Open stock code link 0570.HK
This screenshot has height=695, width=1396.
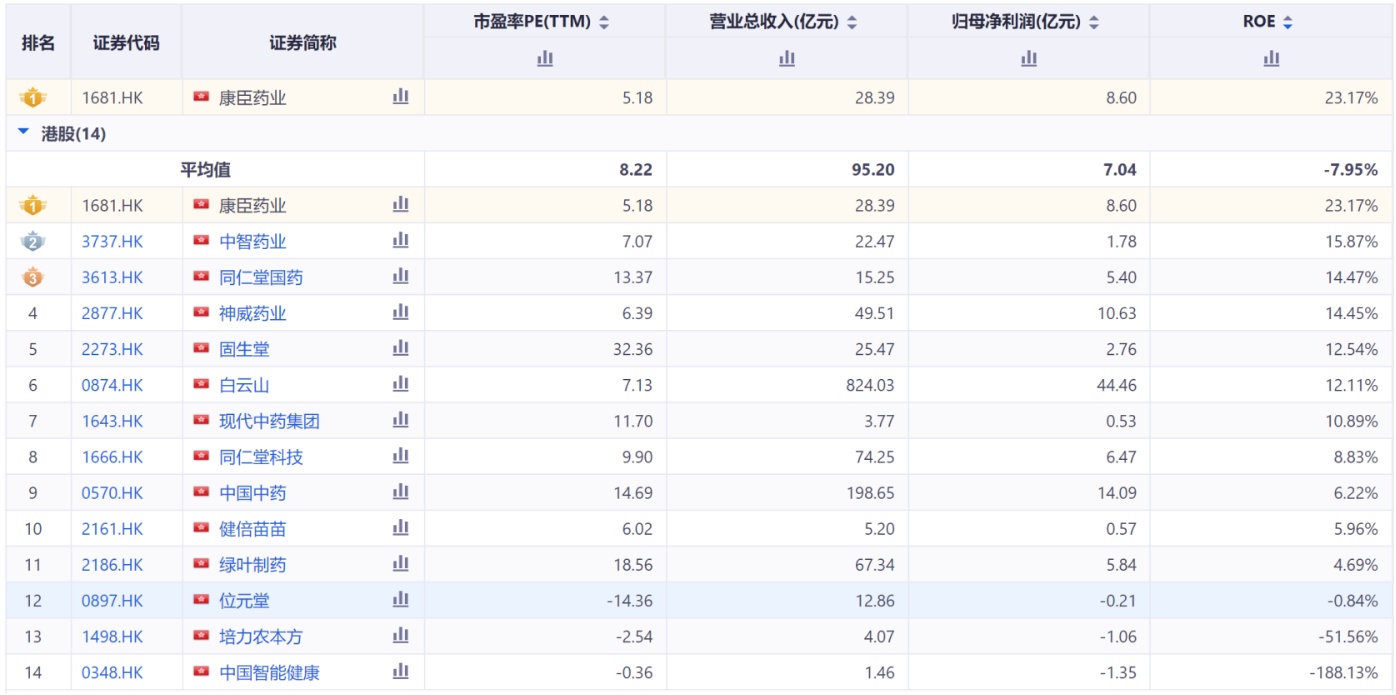(x=112, y=493)
